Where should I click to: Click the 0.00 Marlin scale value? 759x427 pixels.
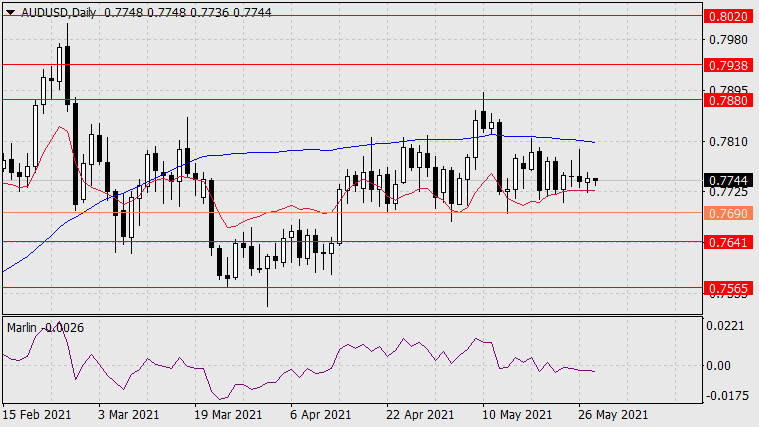(x=719, y=366)
